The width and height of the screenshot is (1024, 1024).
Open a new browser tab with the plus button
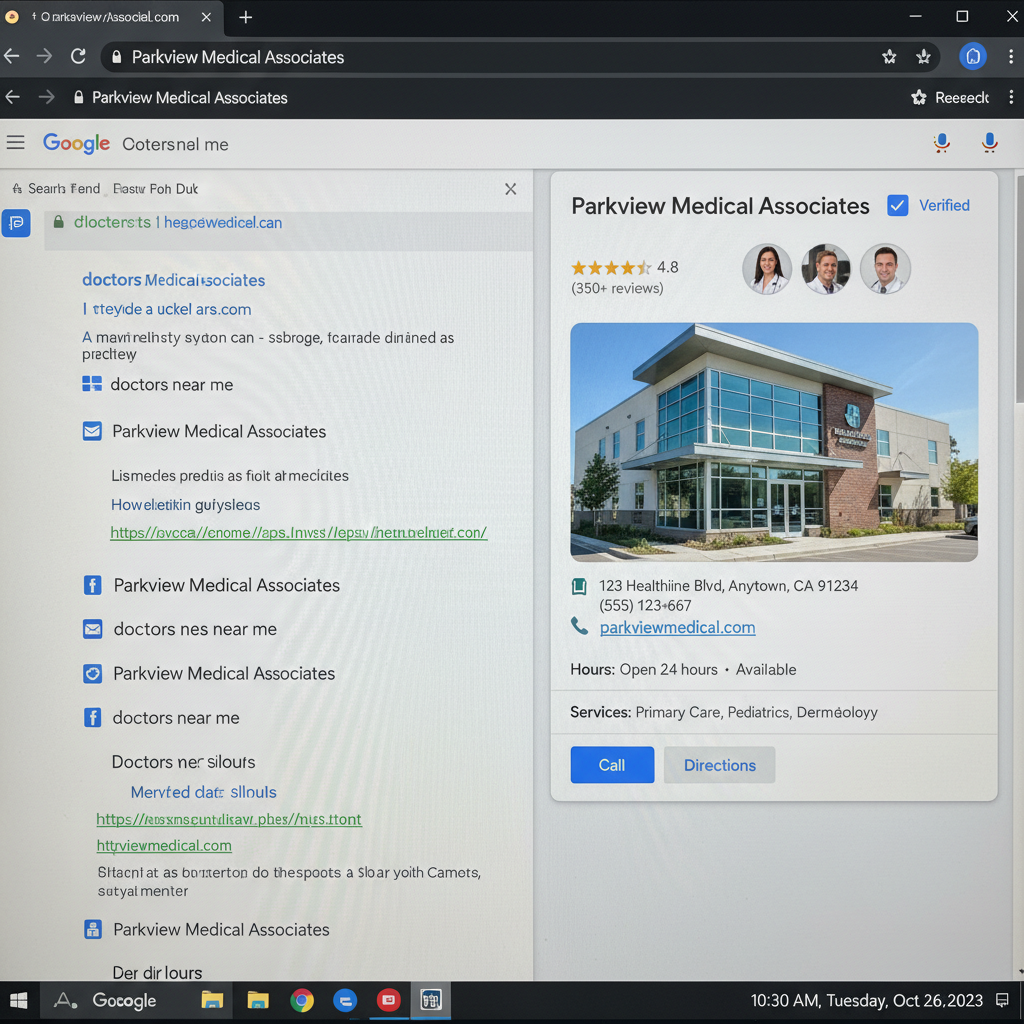click(x=246, y=17)
